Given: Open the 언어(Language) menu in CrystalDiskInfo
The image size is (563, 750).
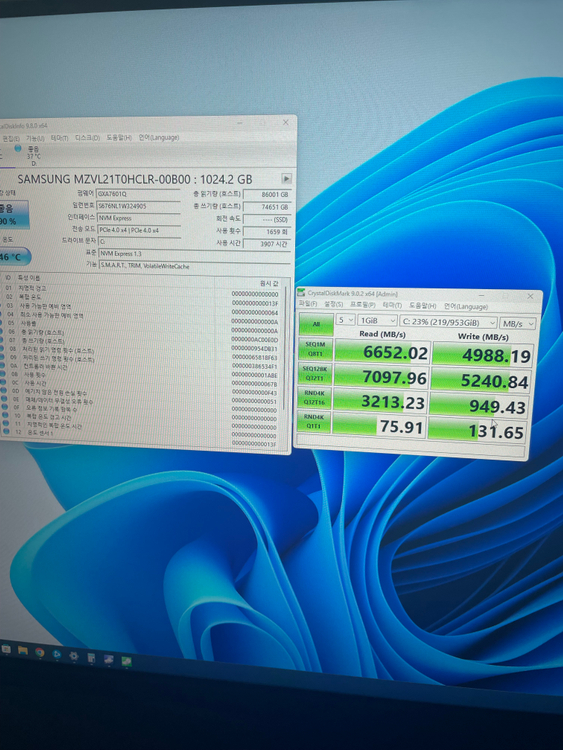Looking at the screenshot, I should 159,137.
